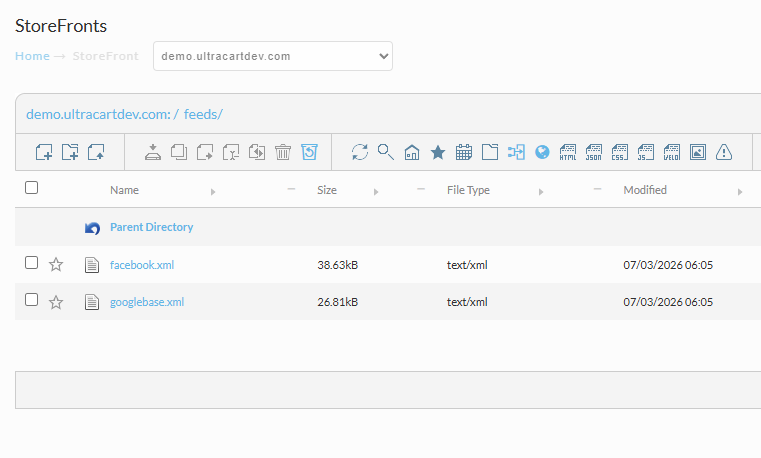Click the warning triangle icon
This screenshot has height=458, width=761.
pyautogui.click(x=724, y=152)
